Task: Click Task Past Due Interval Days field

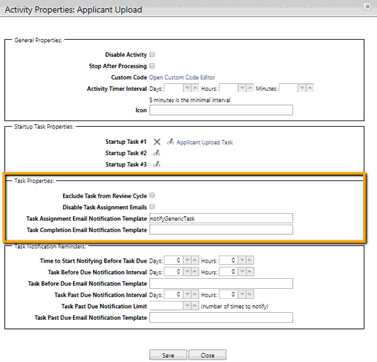Action: 174,294
